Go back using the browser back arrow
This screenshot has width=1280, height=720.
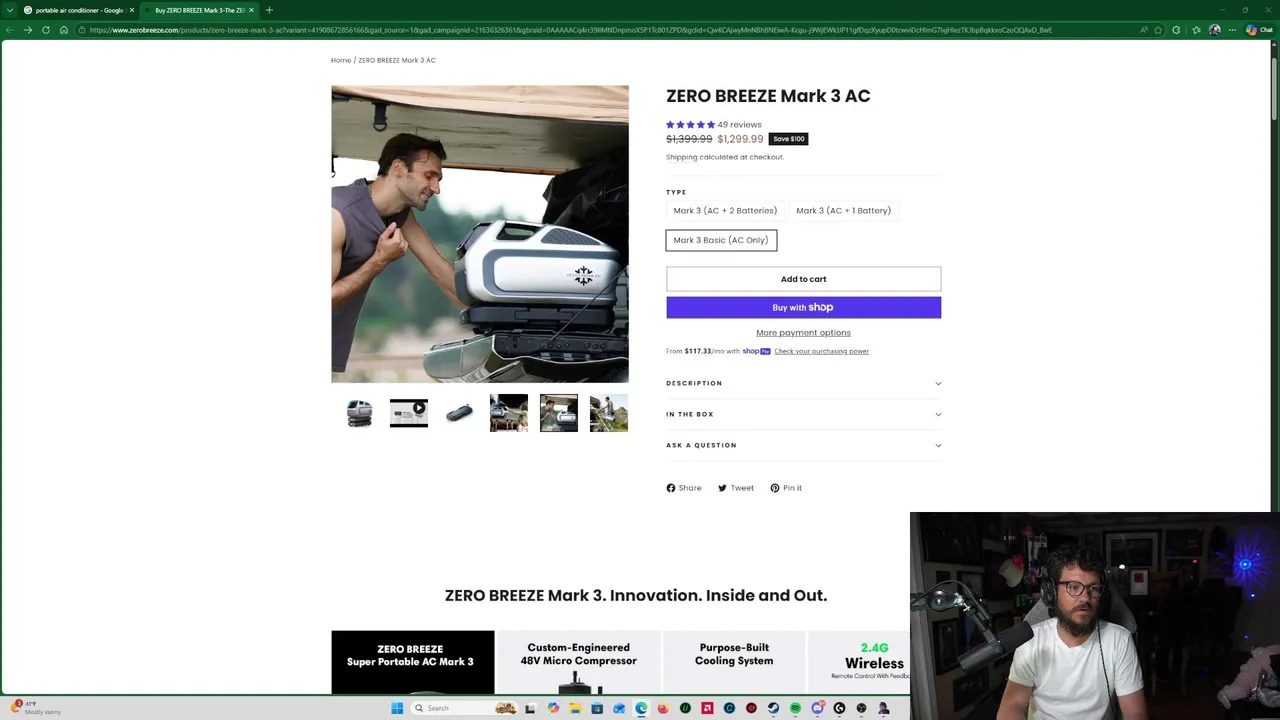(x=10, y=30)
